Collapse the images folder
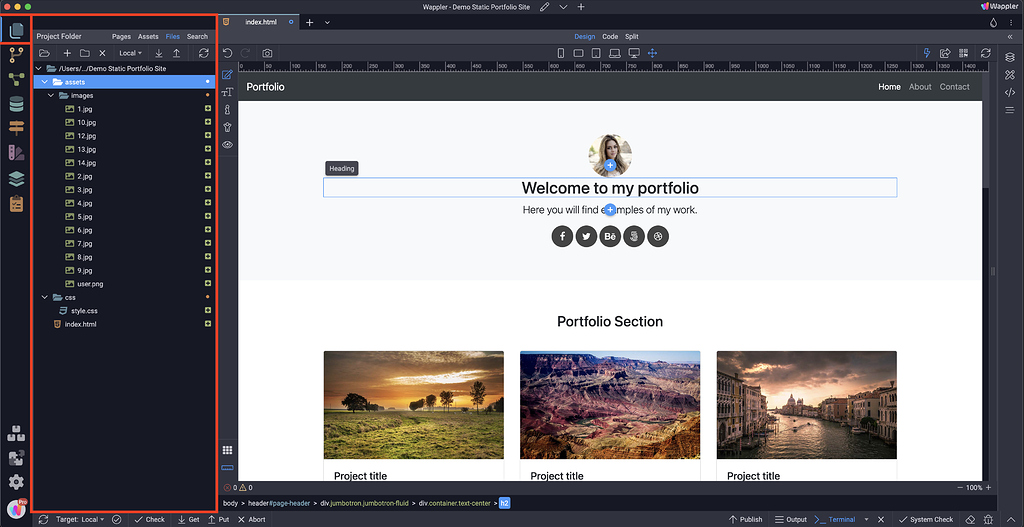1024x527 pixels. pos(51,96)
